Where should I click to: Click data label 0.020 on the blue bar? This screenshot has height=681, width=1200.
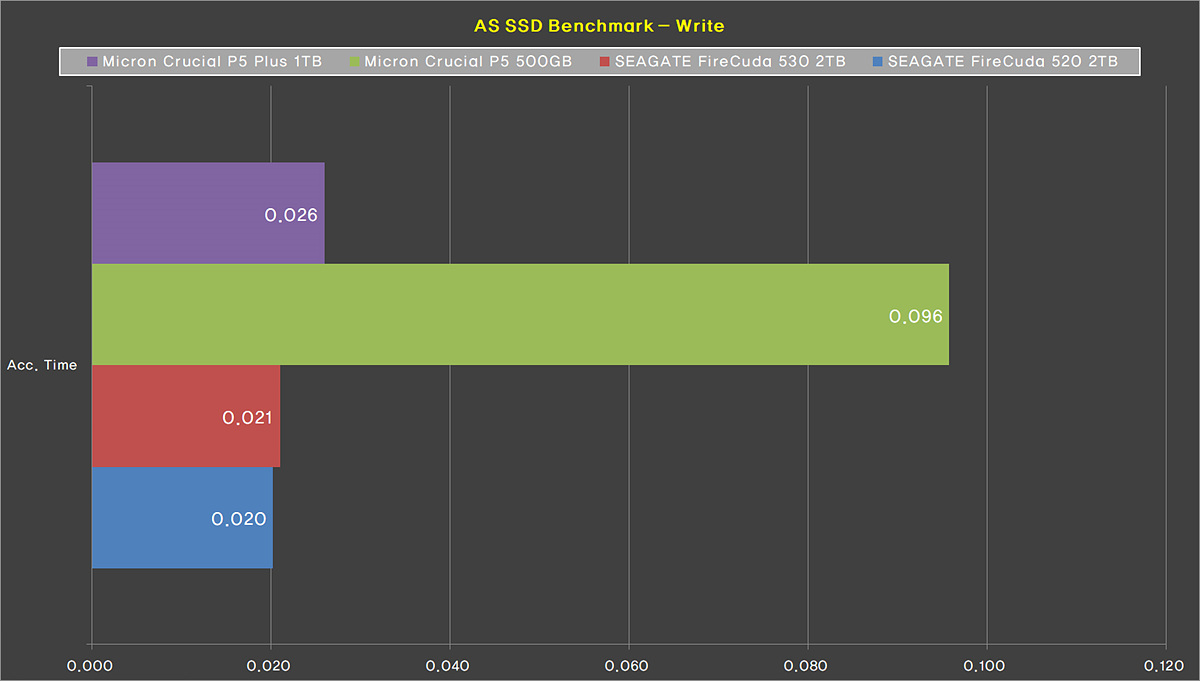coord(239,519)
